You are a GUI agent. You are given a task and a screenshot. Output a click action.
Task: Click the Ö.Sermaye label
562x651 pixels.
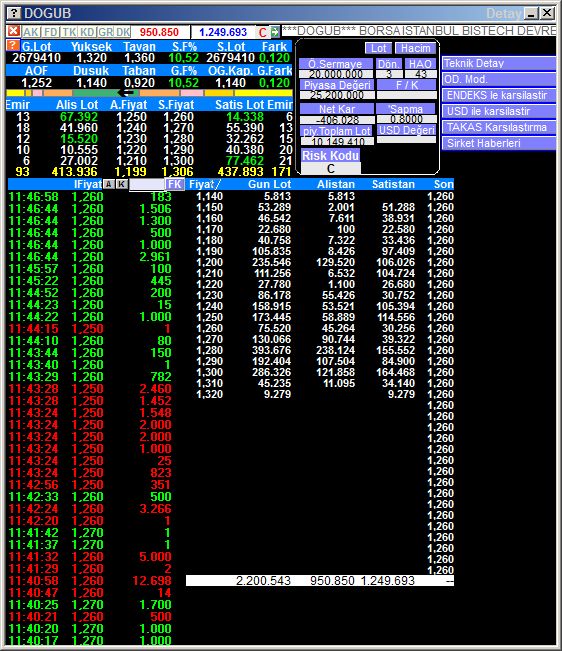(335, 64)
